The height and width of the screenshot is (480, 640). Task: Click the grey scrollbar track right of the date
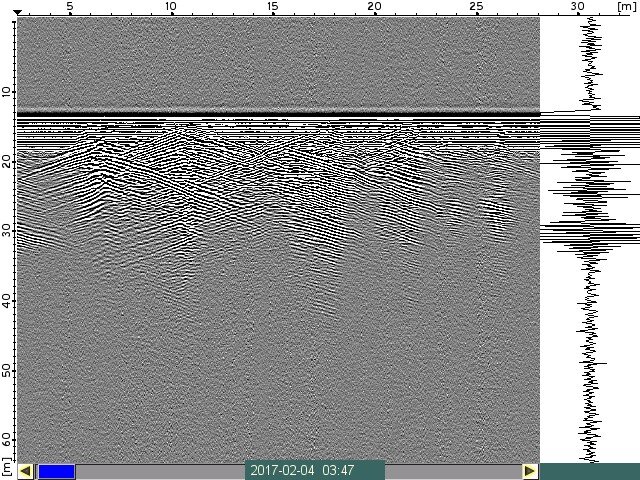pyautogui.click(x=453, y=471)
